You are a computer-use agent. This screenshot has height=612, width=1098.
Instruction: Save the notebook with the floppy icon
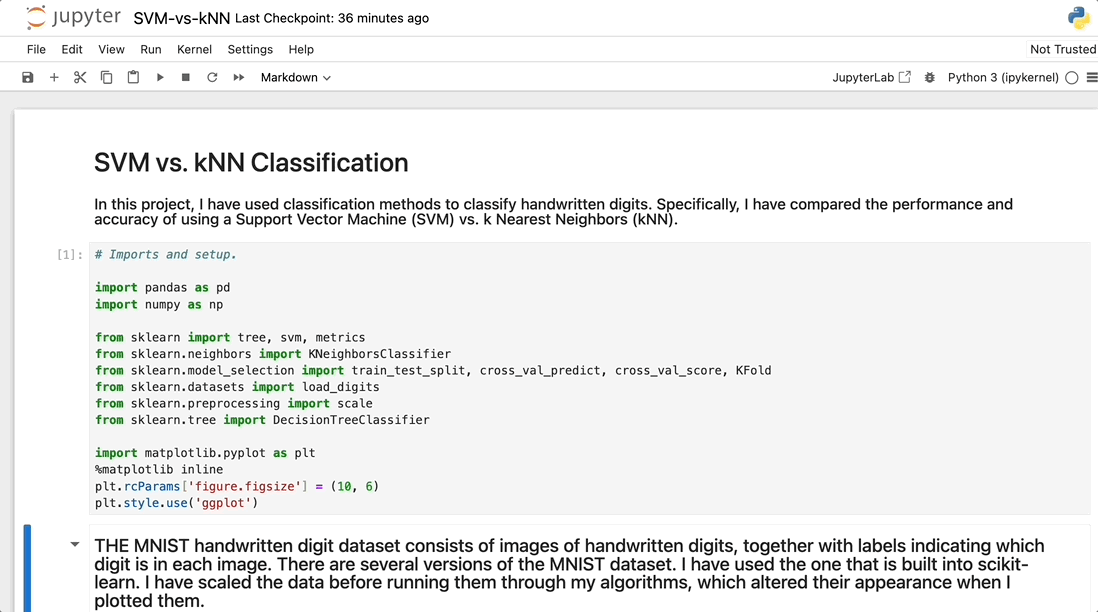(27, 78)
